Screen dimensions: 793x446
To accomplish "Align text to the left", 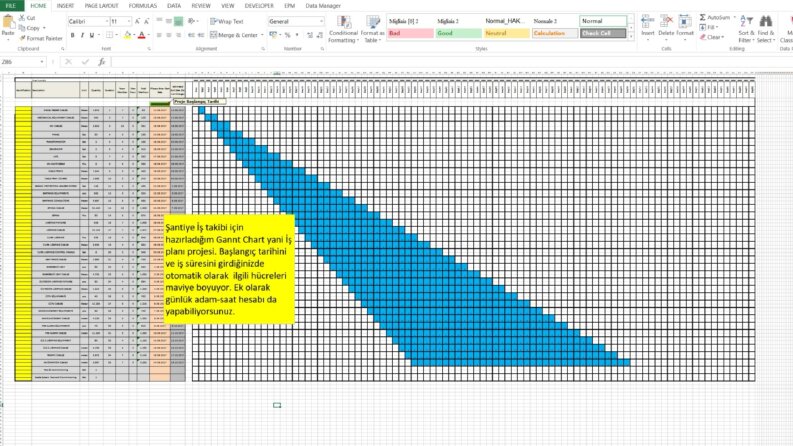I will tap(159, 35).
